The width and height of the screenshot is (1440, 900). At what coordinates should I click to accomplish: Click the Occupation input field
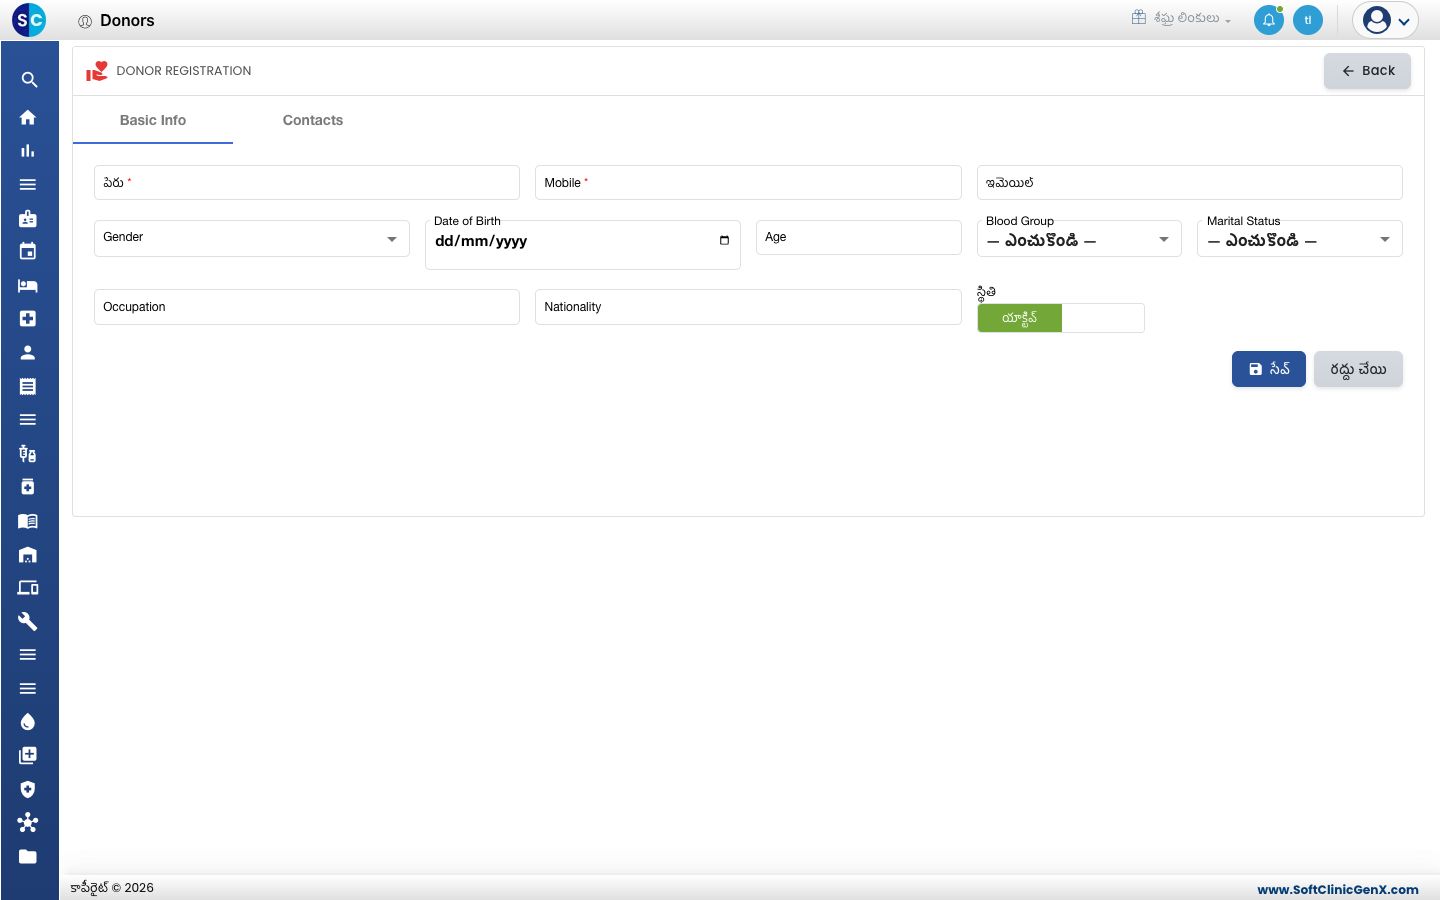[307, 307]
